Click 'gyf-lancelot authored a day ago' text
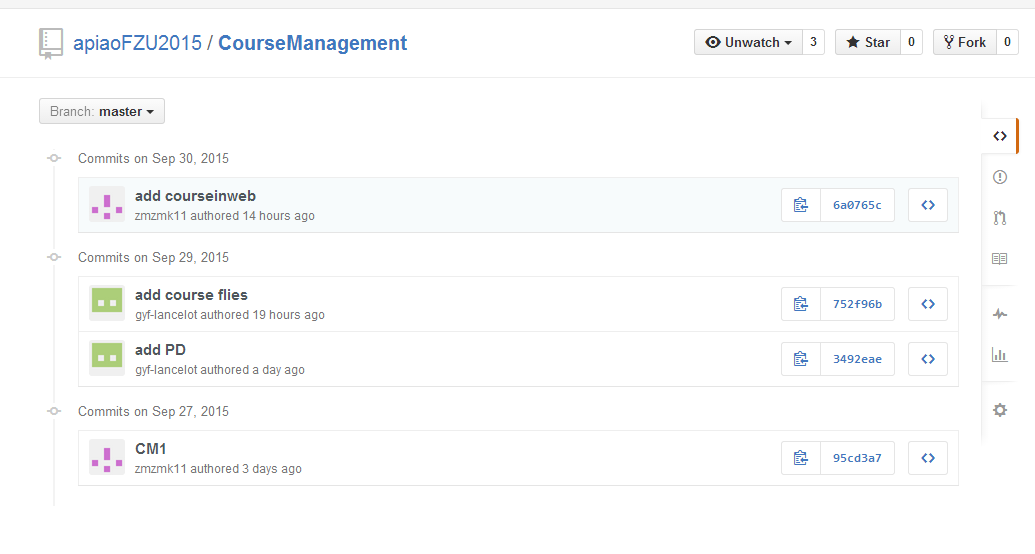 pyautogui.click(x=220, y=370)
